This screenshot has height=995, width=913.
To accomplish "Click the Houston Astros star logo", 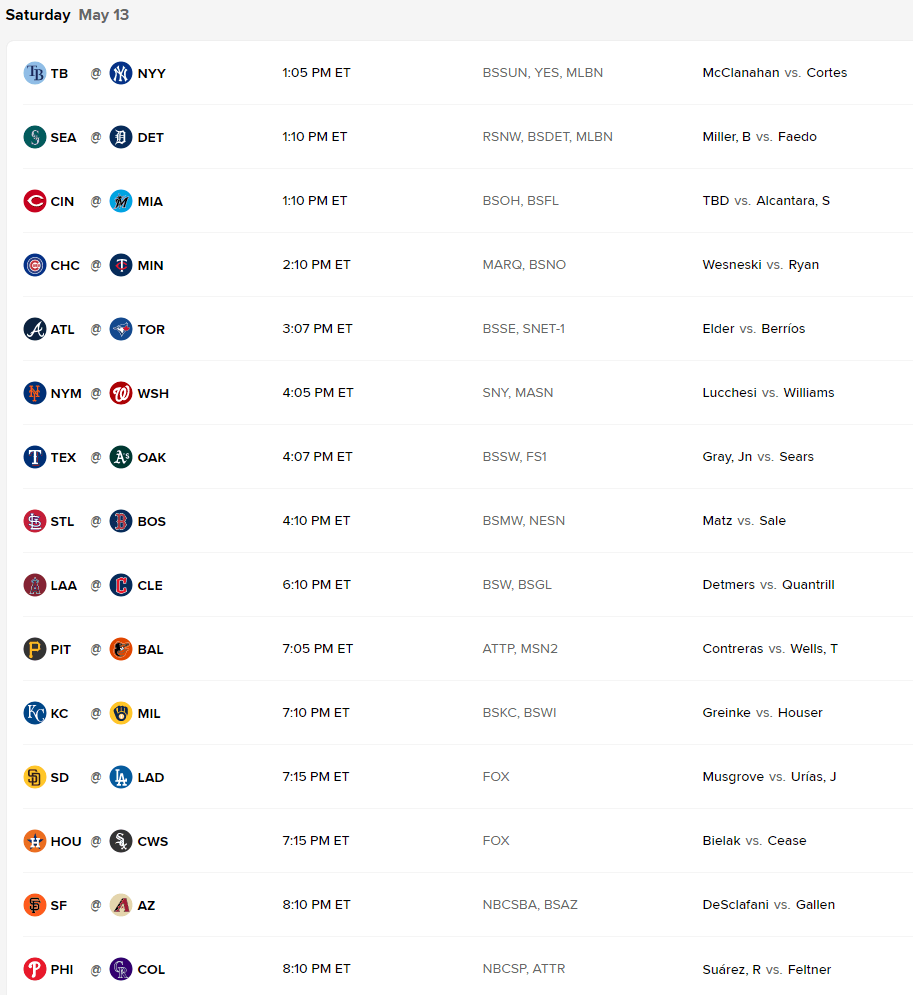I will coord(35,841).
